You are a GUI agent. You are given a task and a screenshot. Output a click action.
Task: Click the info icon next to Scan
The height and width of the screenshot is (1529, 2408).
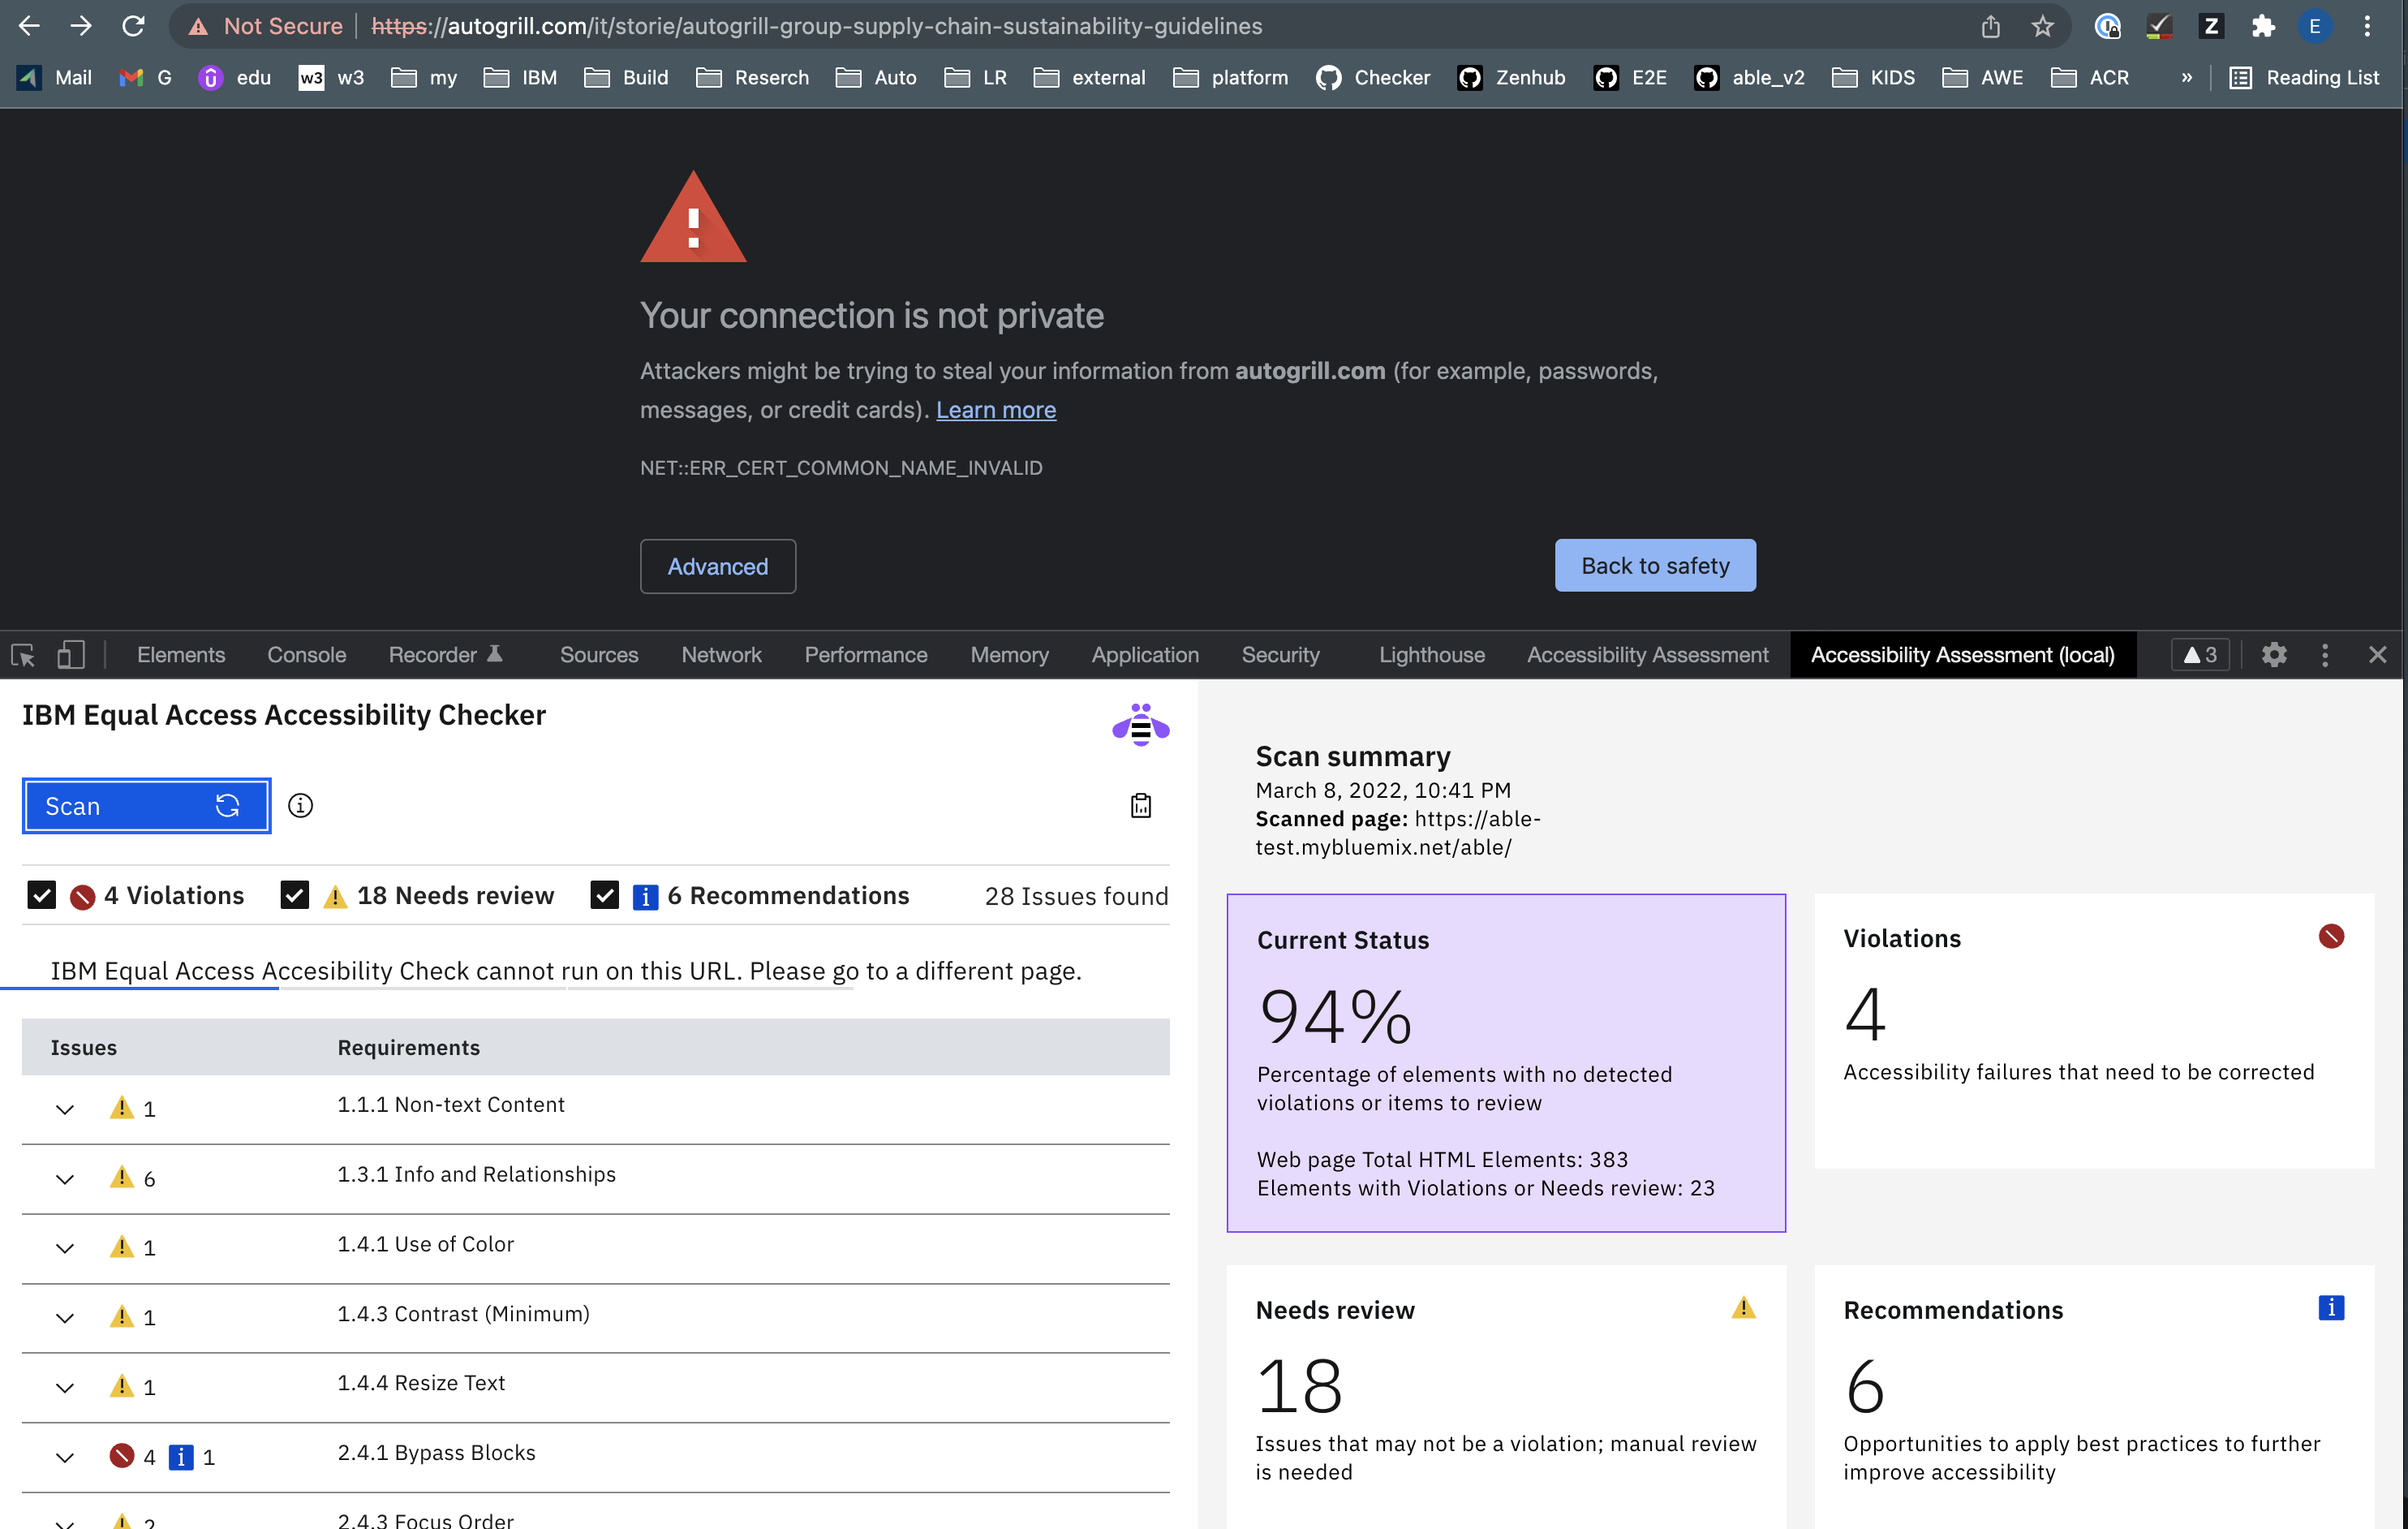(x=300, y=806)
